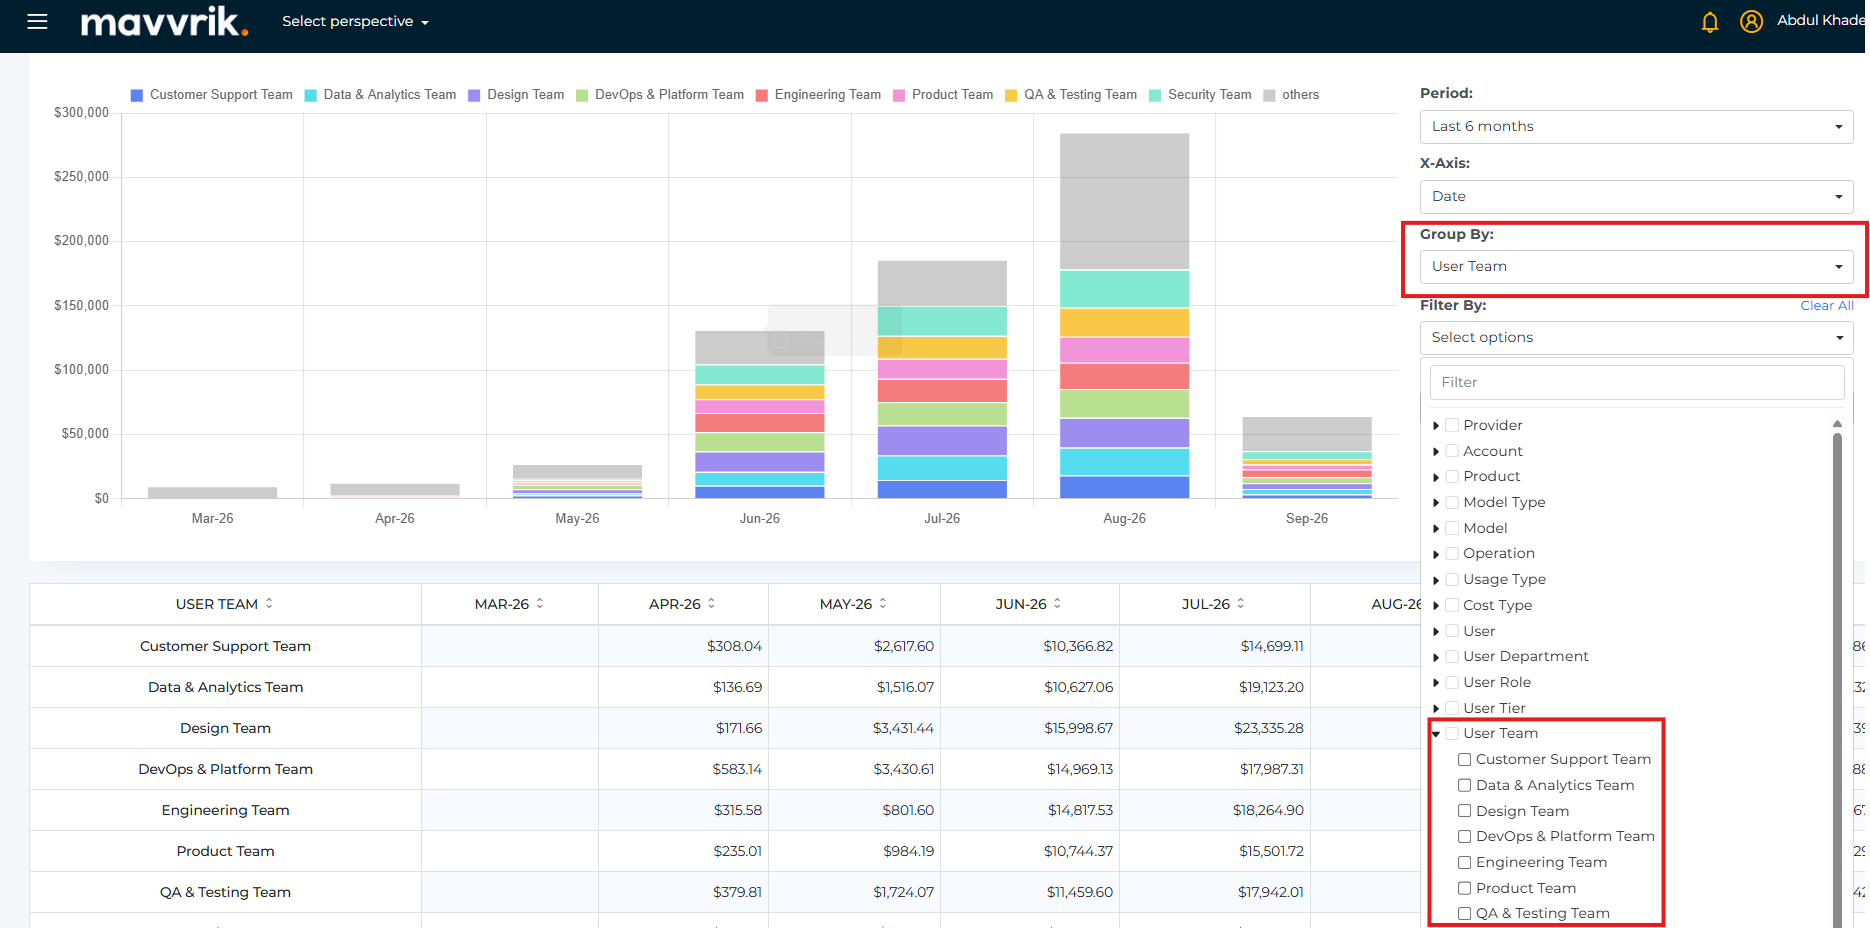Toggle Data & Analytics Team legend swatch

311,95
